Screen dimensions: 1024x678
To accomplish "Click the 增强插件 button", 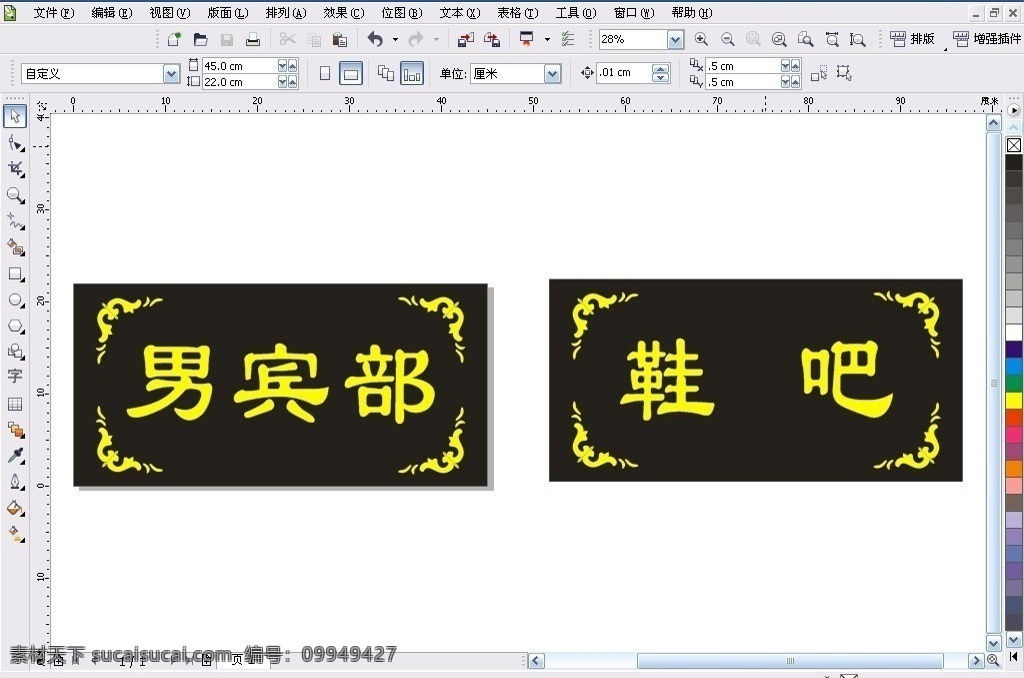I will coord(987,39).
